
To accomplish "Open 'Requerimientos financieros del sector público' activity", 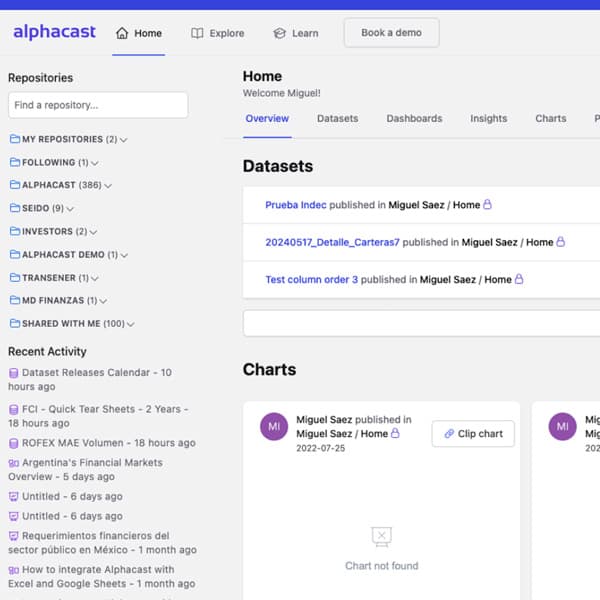I will 102,543.
